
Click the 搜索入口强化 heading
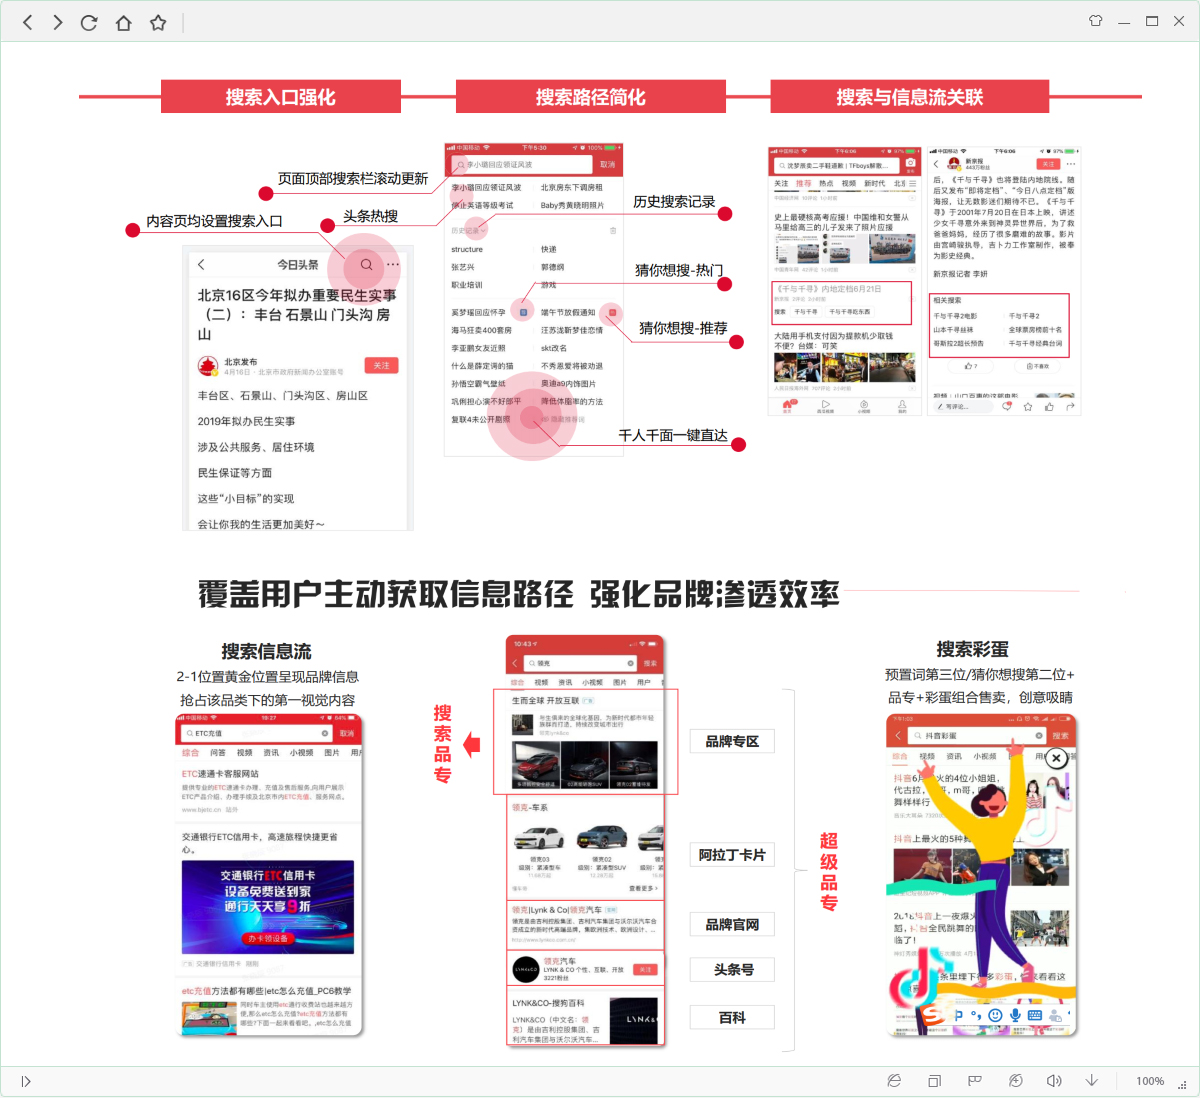281,97
